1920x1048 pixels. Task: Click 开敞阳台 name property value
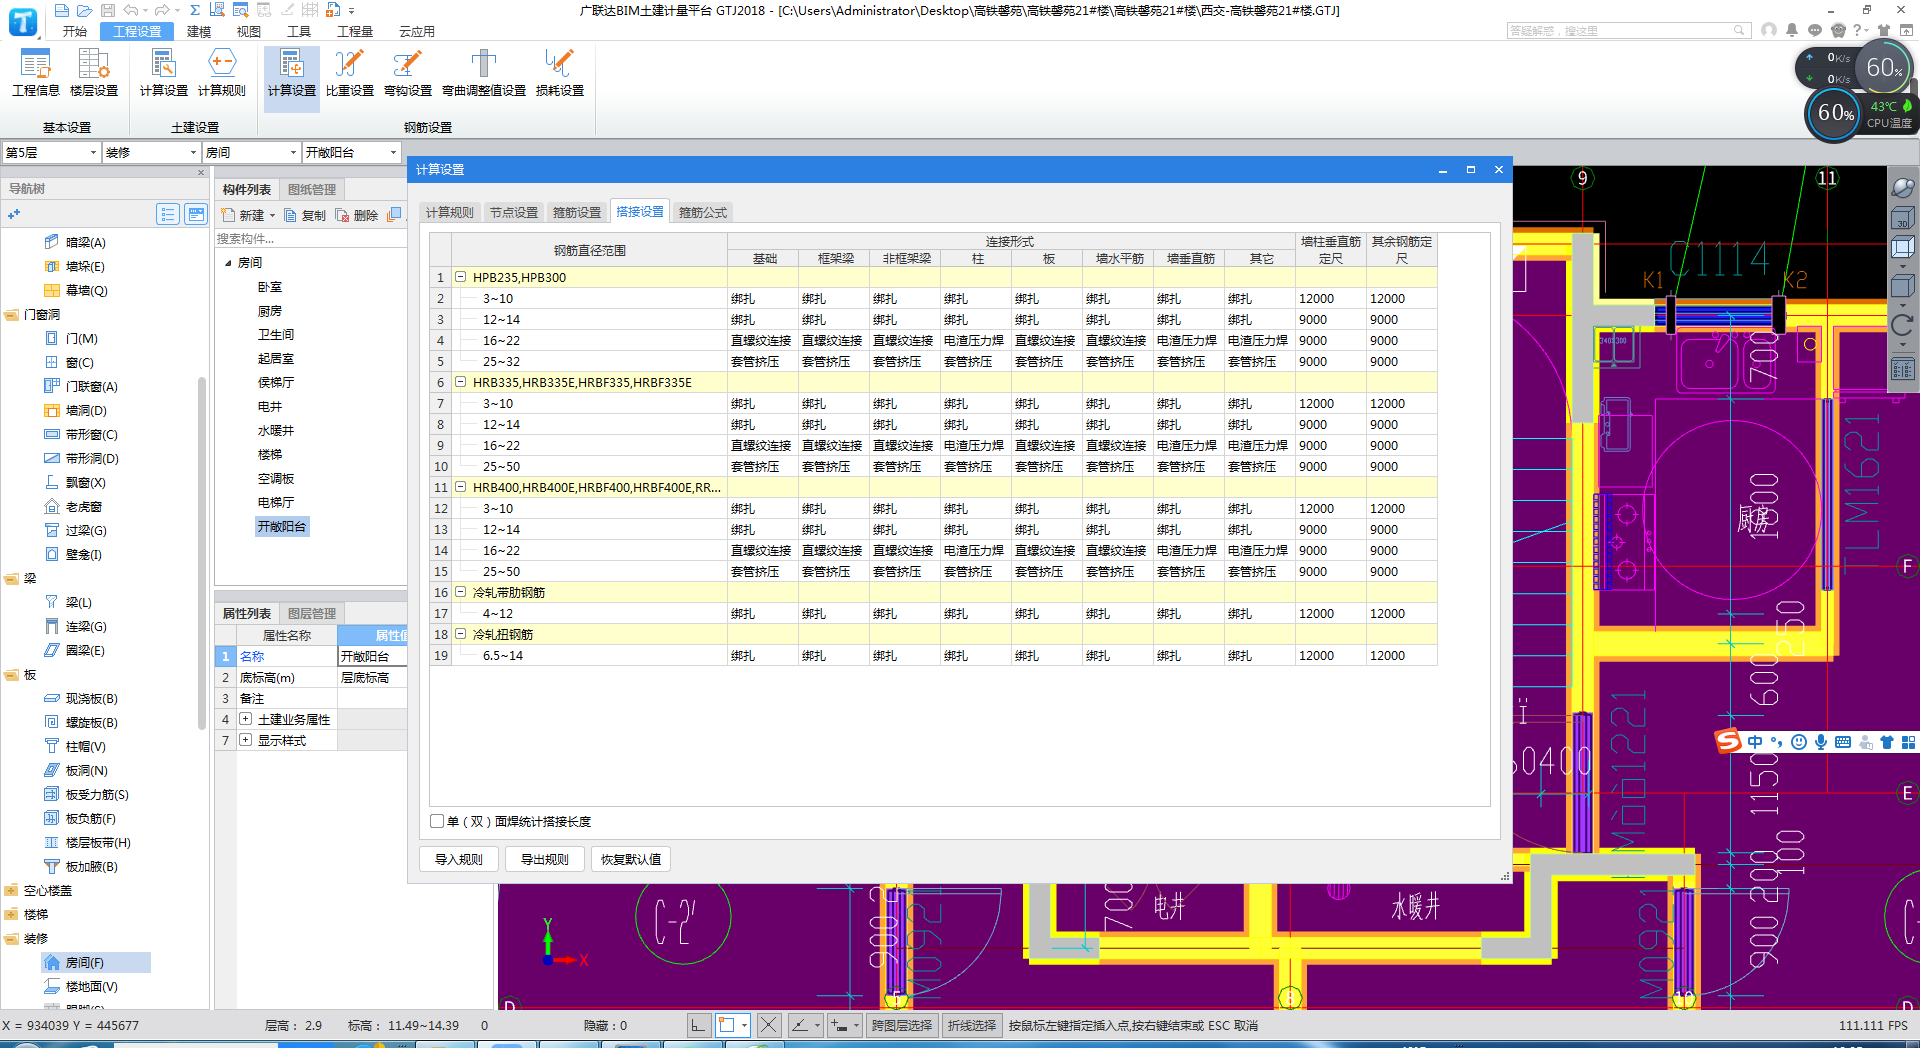372,656
